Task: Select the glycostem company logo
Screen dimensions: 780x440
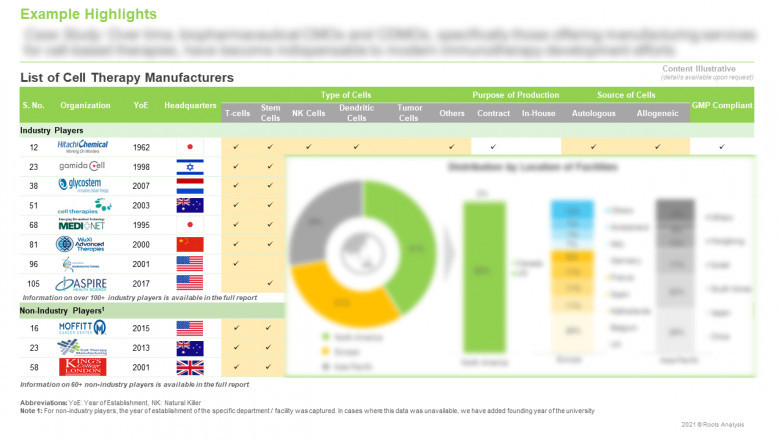Action: (83, 185)
